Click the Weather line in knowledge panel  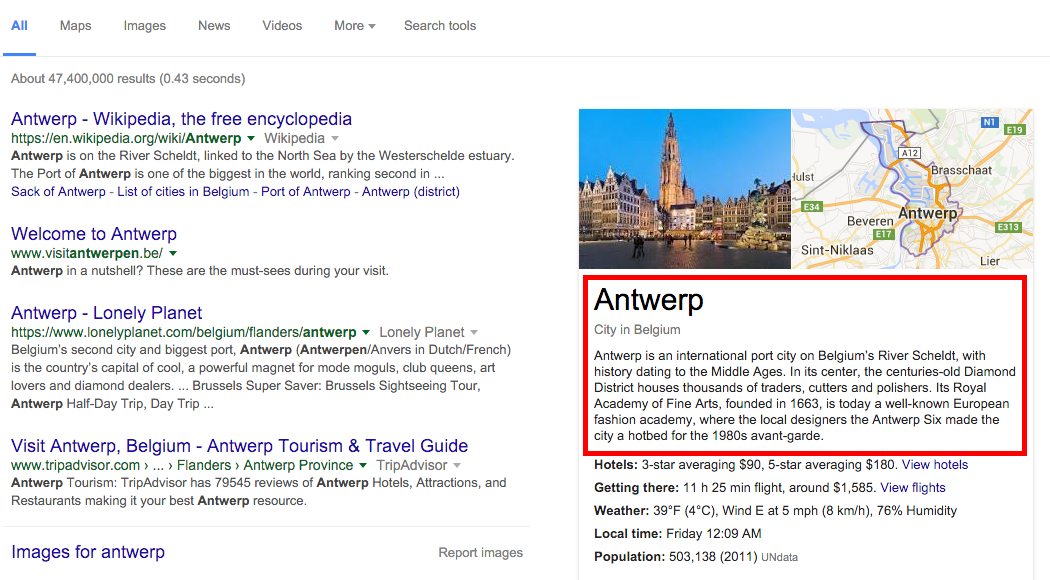[x=775, y=510]
